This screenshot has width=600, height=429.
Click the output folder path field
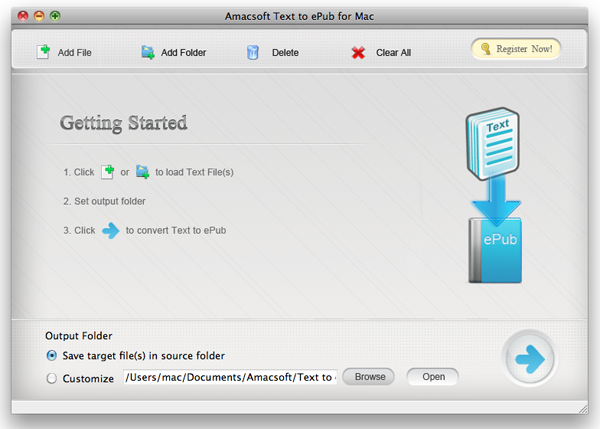tap(230, 377)
